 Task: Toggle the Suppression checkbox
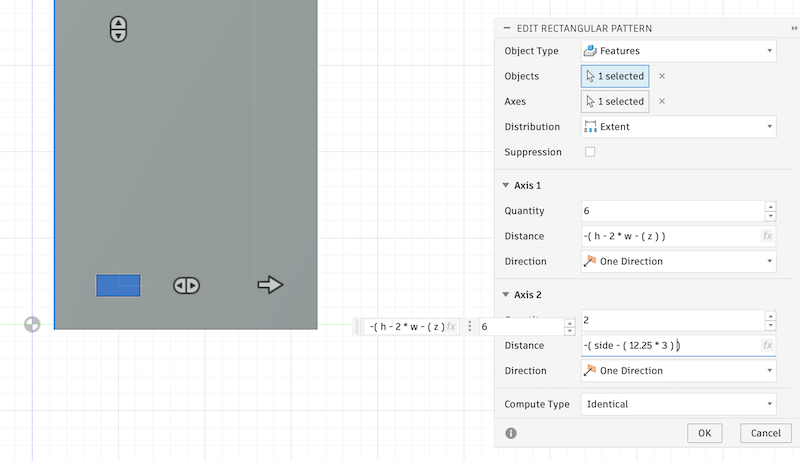(590, 152)
